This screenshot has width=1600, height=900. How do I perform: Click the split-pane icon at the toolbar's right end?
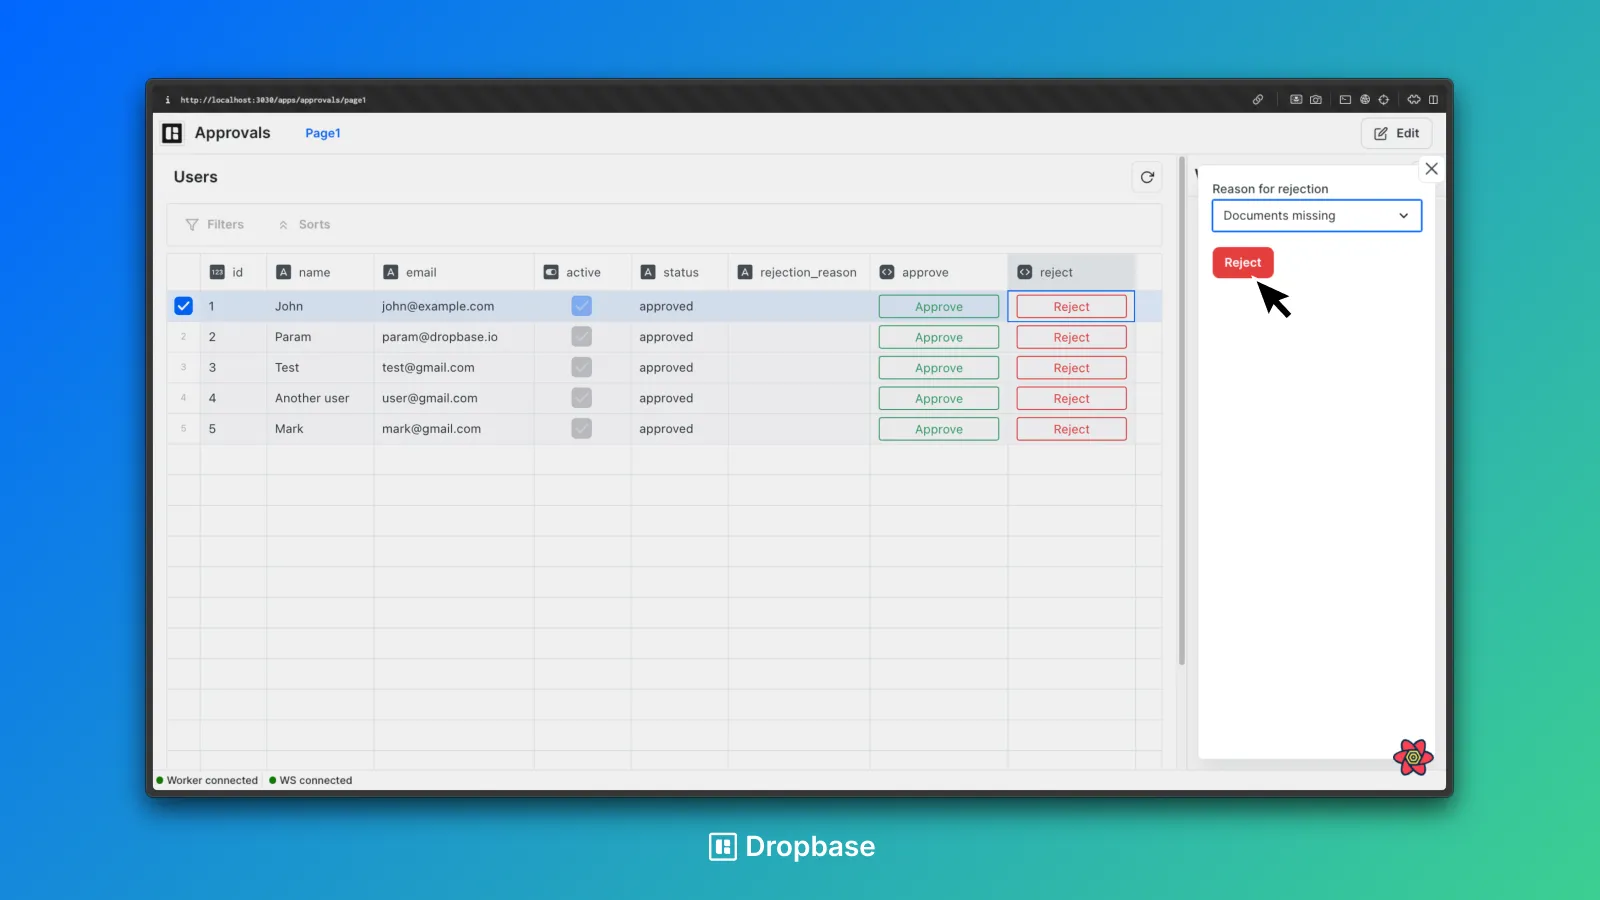[x=1434, y=100]
